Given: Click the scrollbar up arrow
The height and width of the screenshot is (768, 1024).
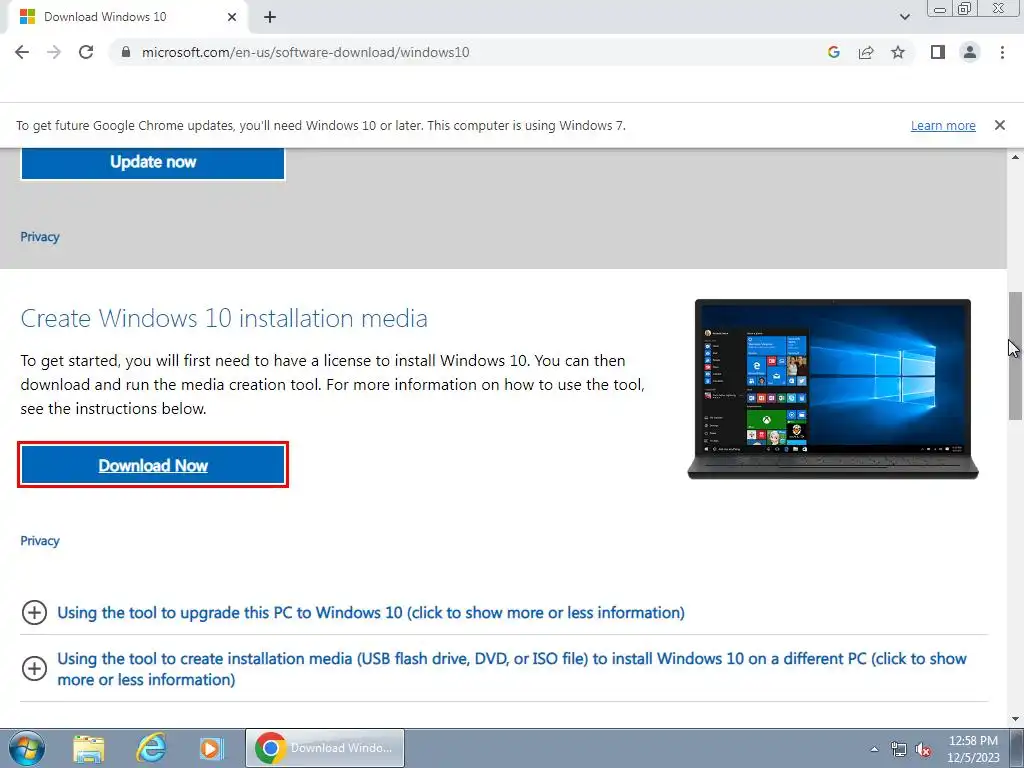Looking at the screenshot, I should click(x=1015, y=157).
